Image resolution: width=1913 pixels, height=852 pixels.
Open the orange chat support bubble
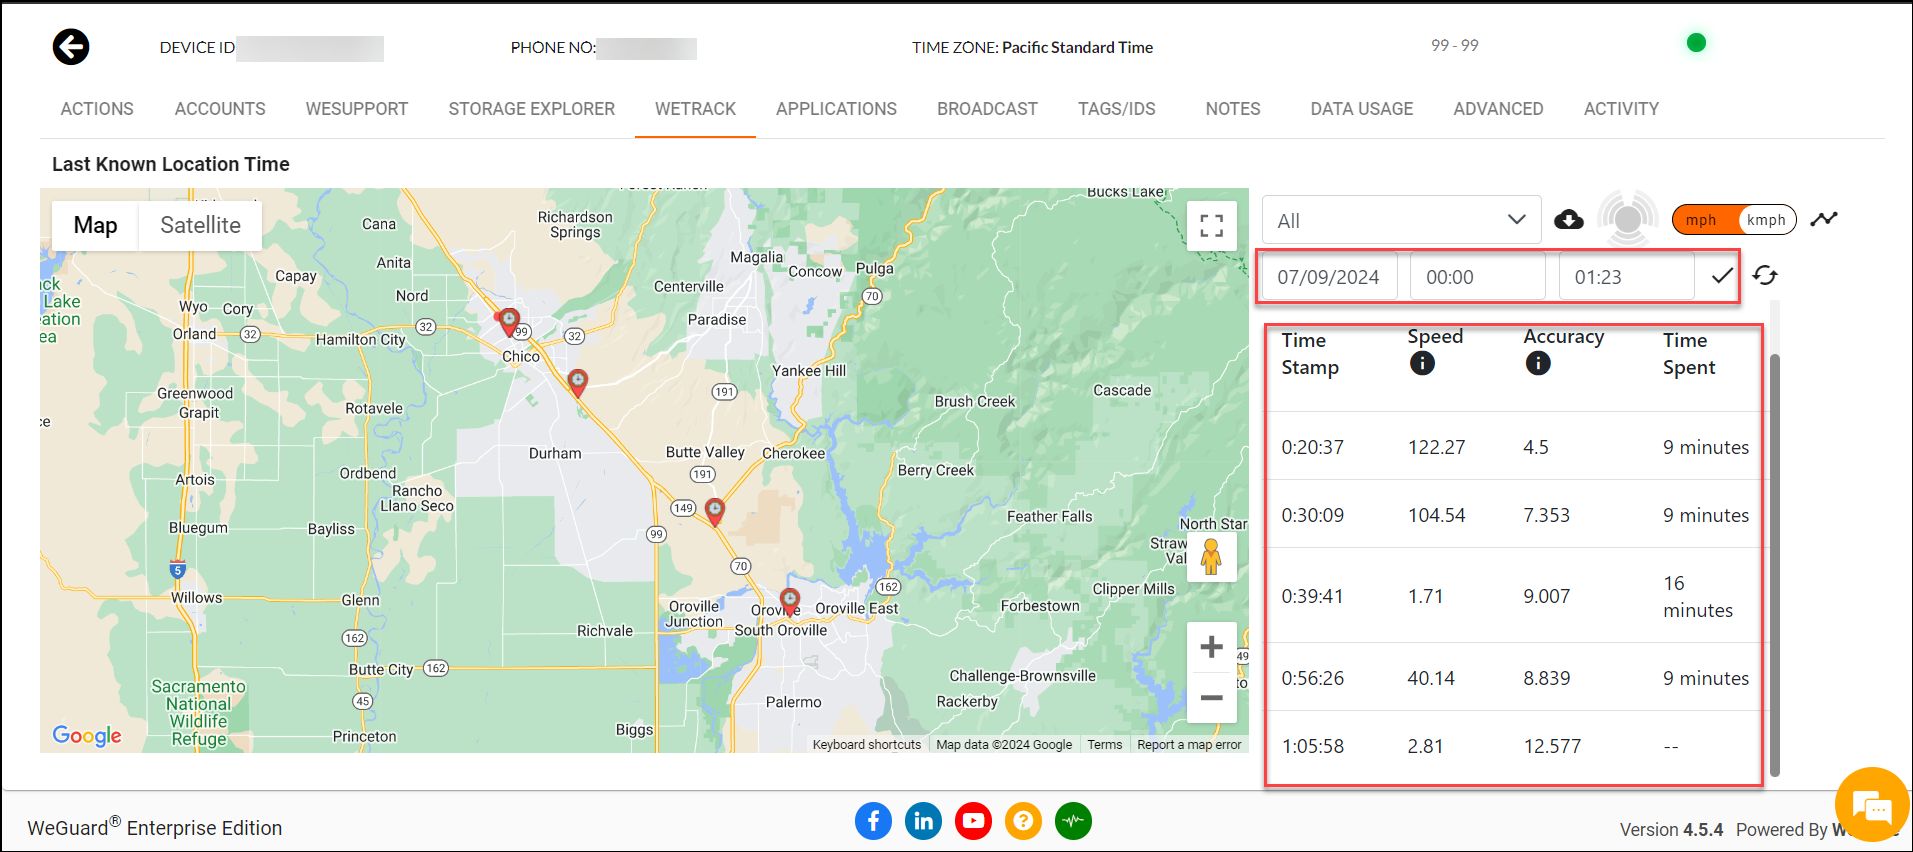(1872, 804)
